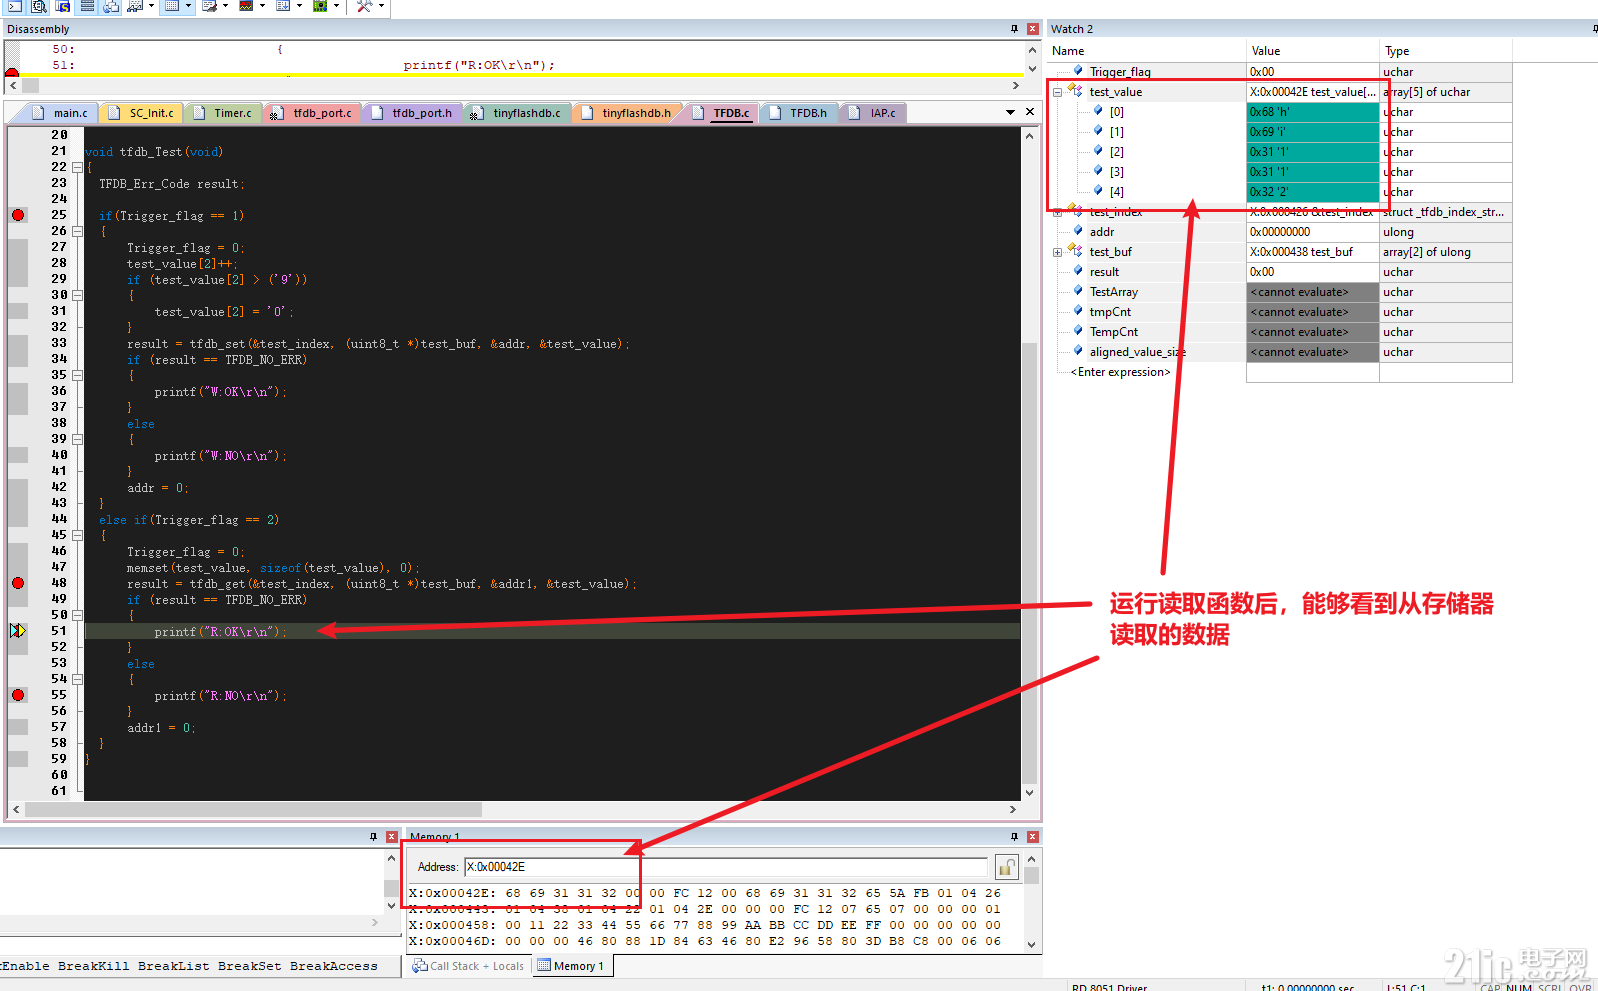The width and height of the screenshot is (1598, 991).
Task: Switch to the TFDB.h tab
Action: [799, 113]
